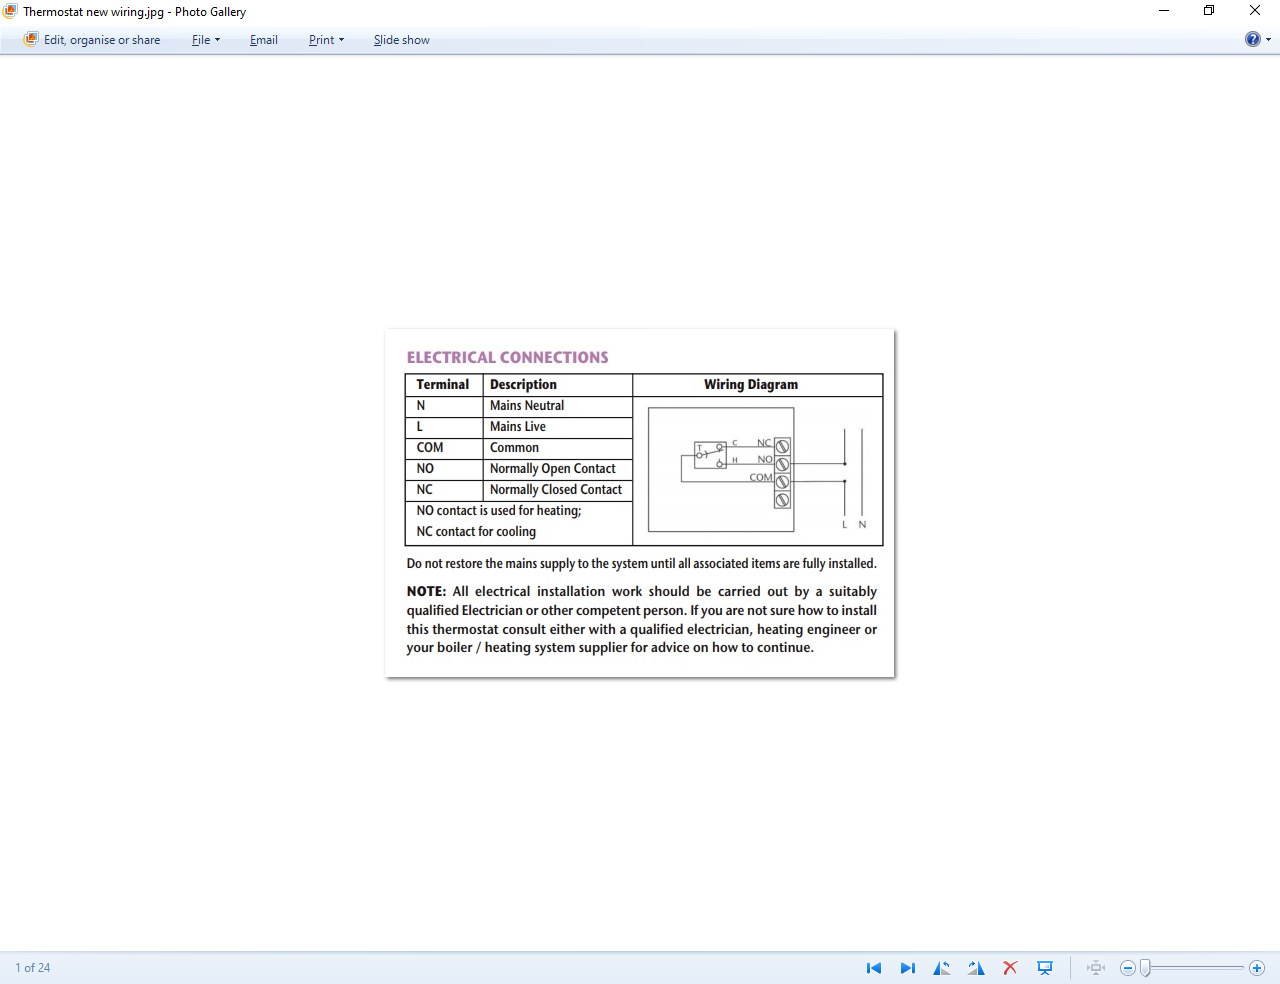Open the dropdown arrow beside Help
Viewport: 1280px width, 984px height.
(x=1269, y=40)
